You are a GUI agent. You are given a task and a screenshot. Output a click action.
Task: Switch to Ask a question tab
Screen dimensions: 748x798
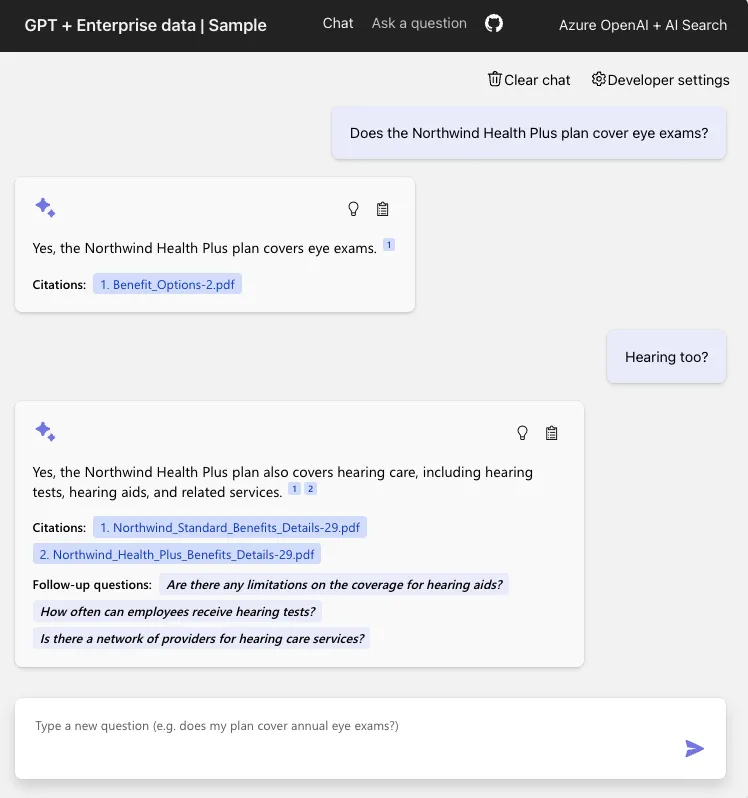(x=419, y=23)
